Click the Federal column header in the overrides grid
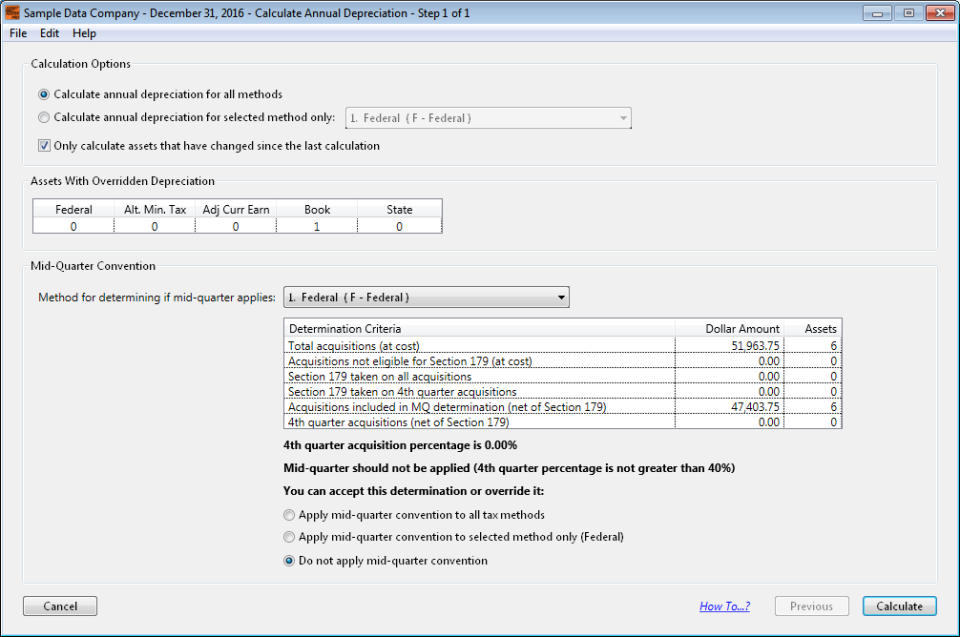The height and width of the screenshot is (637, 960). click(73, 209)
